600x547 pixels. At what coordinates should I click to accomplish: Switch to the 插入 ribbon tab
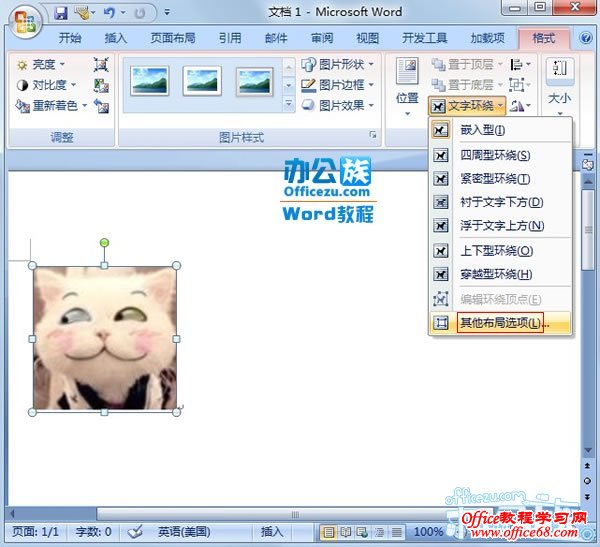tap(116, 38)
